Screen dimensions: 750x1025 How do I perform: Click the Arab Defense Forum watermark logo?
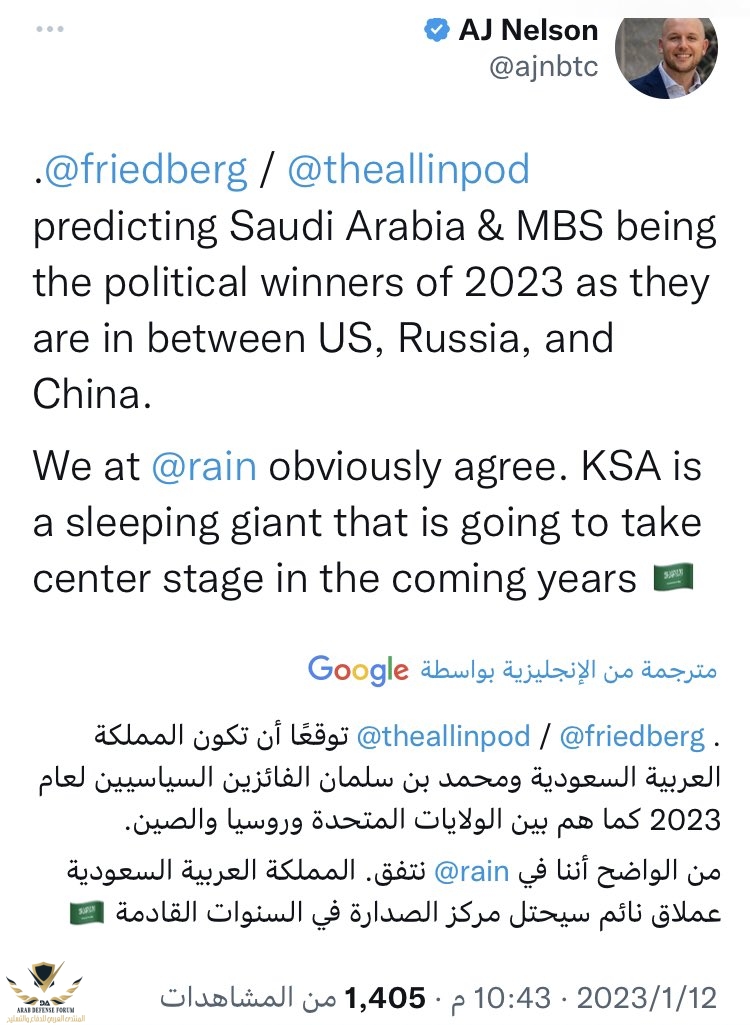coord(45,991)
